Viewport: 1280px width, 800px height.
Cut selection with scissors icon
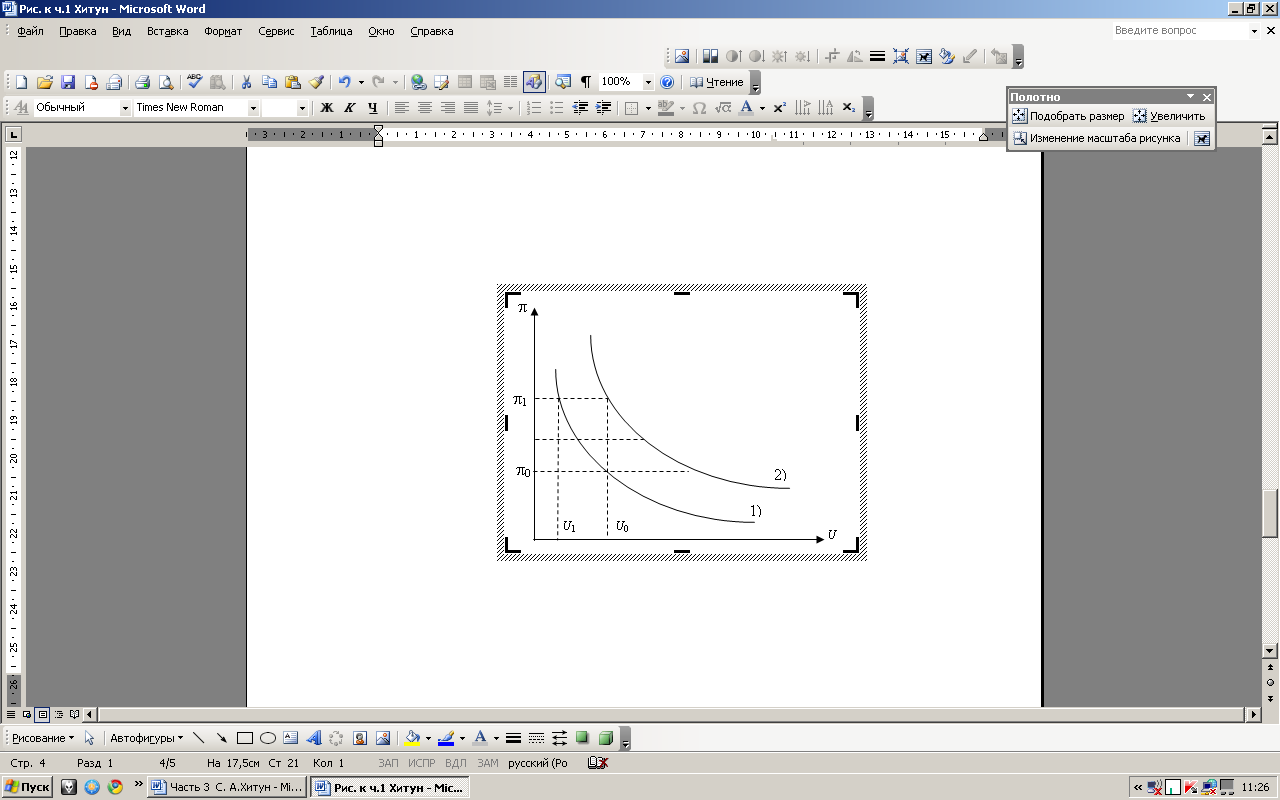[x=246, y=82]
